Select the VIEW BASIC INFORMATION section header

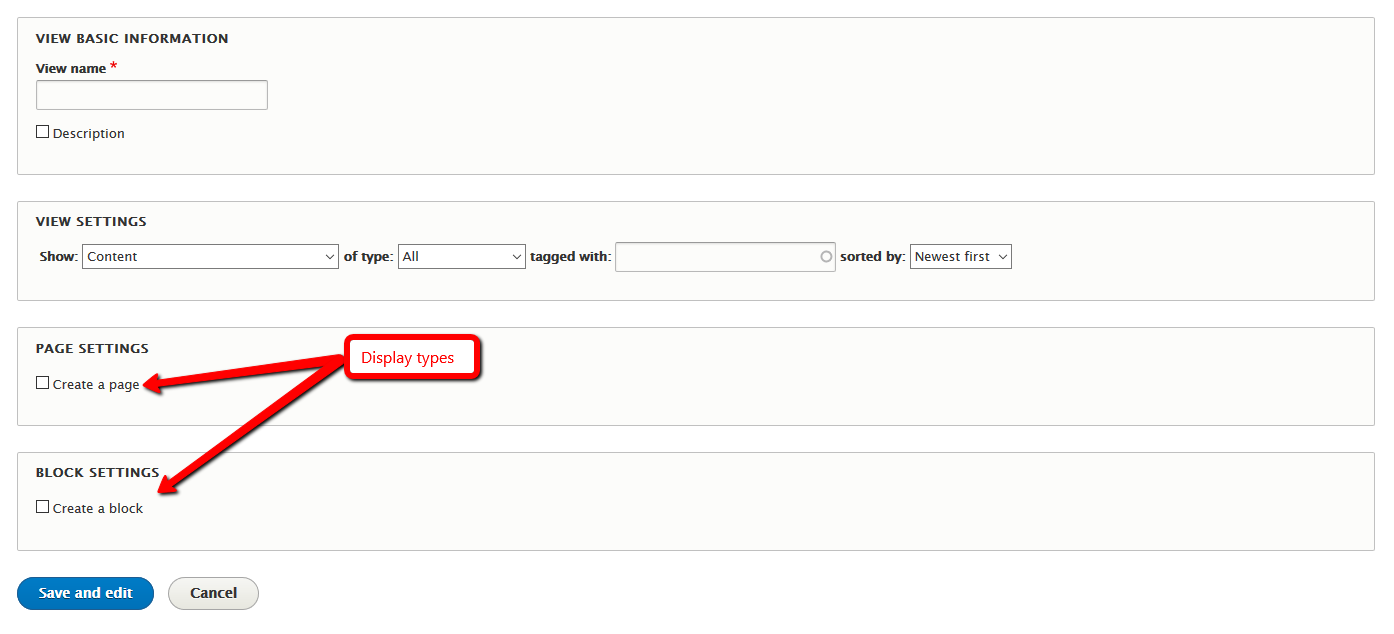click(131, 38)
